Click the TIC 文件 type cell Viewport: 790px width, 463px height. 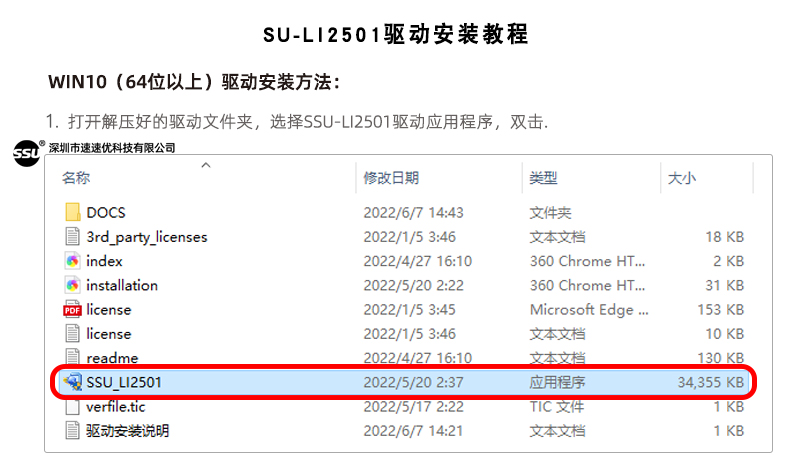557,407
